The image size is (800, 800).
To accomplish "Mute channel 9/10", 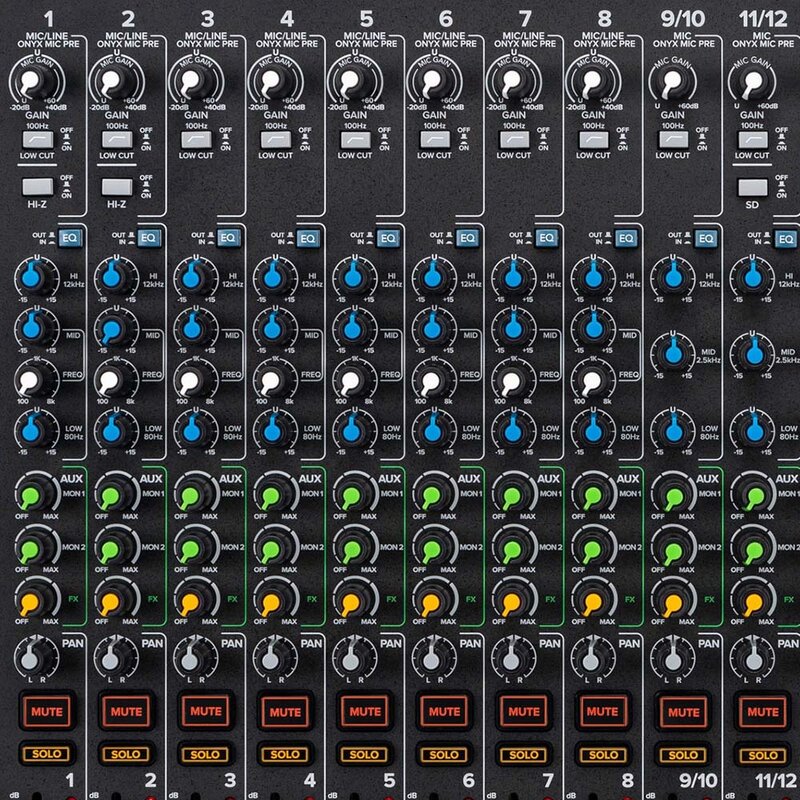I will point(684,711).
